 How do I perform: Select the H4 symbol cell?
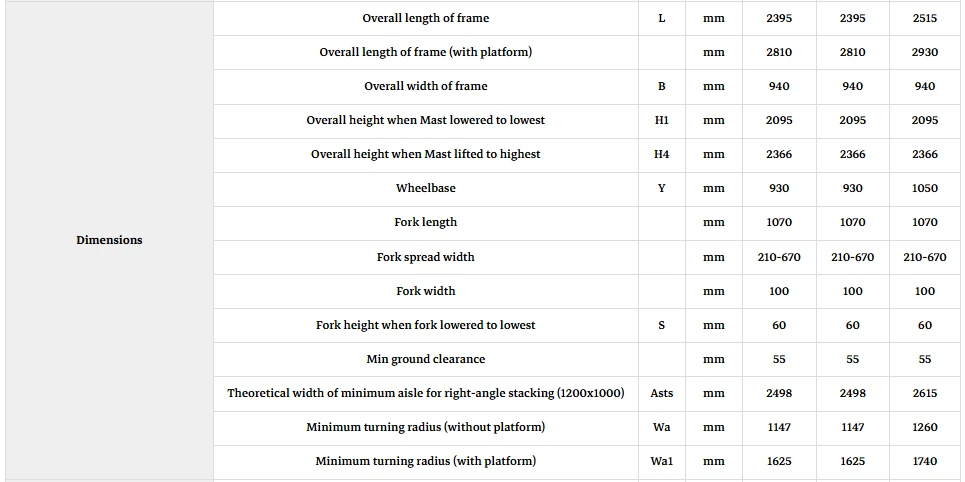(662, 154)
